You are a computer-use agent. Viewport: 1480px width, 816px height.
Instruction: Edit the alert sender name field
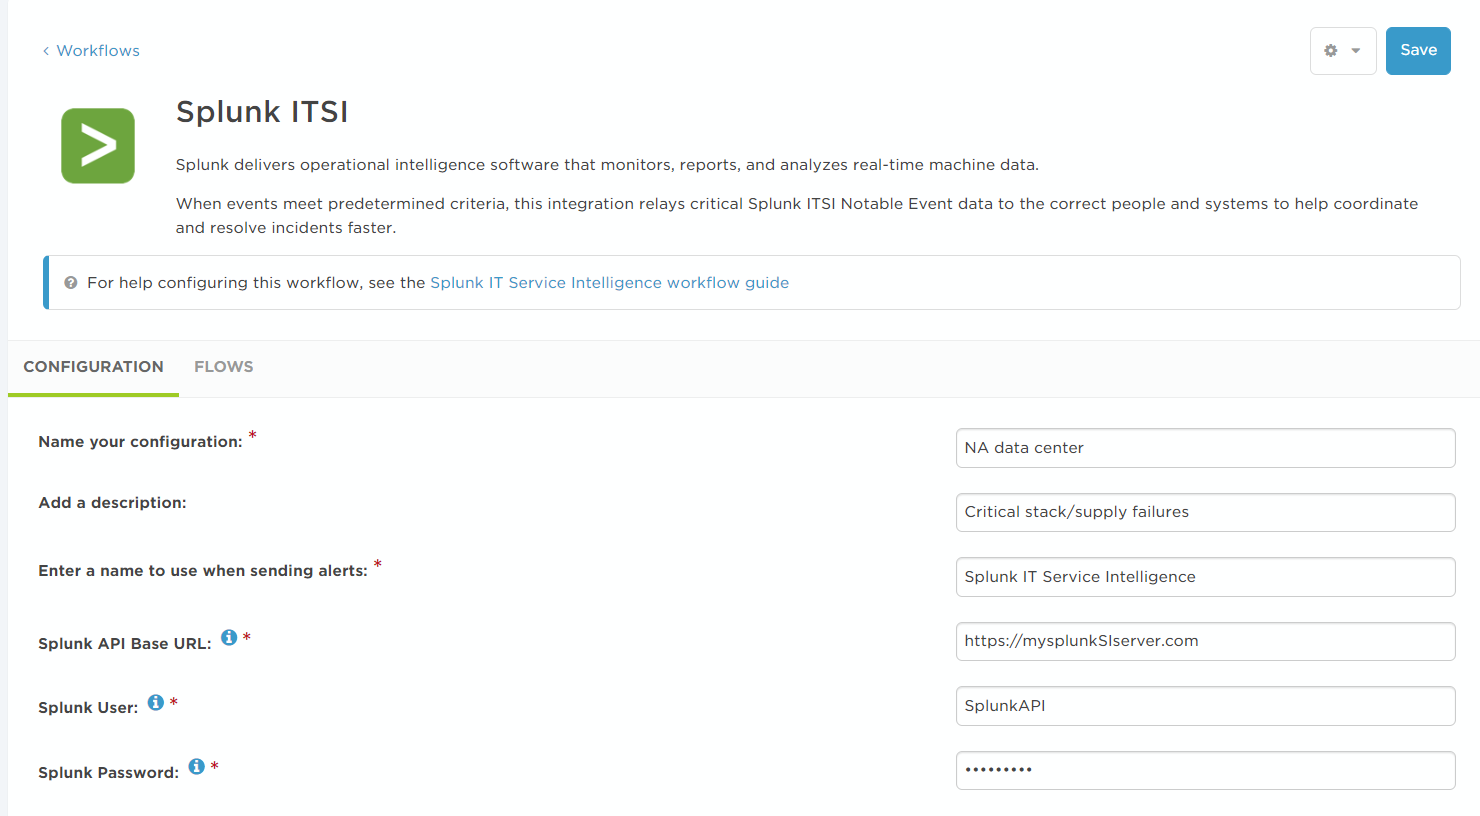click(x=1205, y=577)
